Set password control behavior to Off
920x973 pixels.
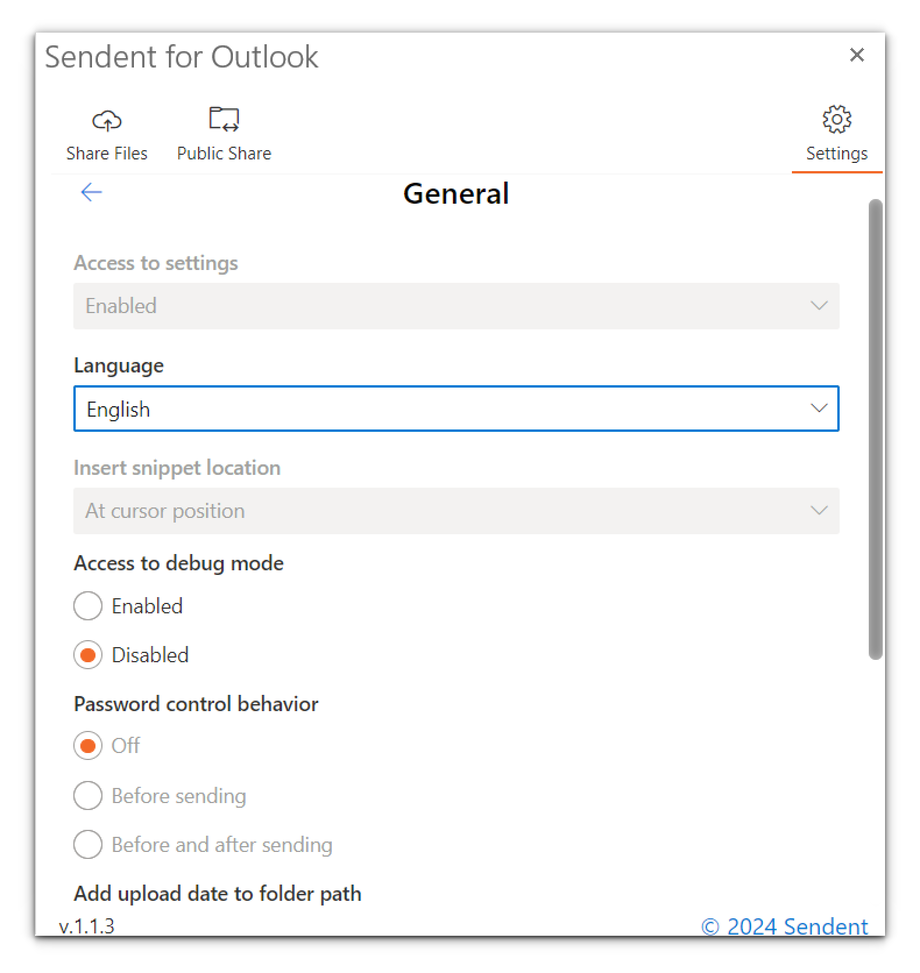pos(88,746)
